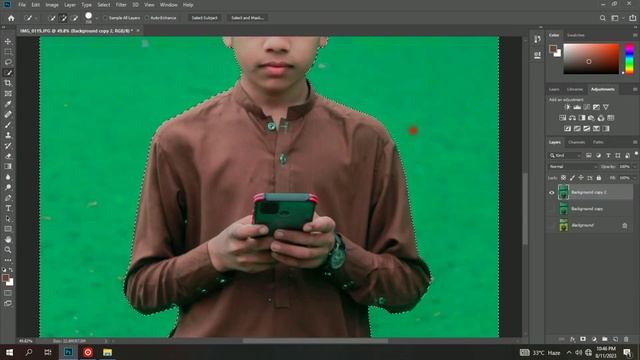The height and width of the screenshot is (360, 640).
Task: Select the Clone Stamp tool
Action: [x=8, y=135]
